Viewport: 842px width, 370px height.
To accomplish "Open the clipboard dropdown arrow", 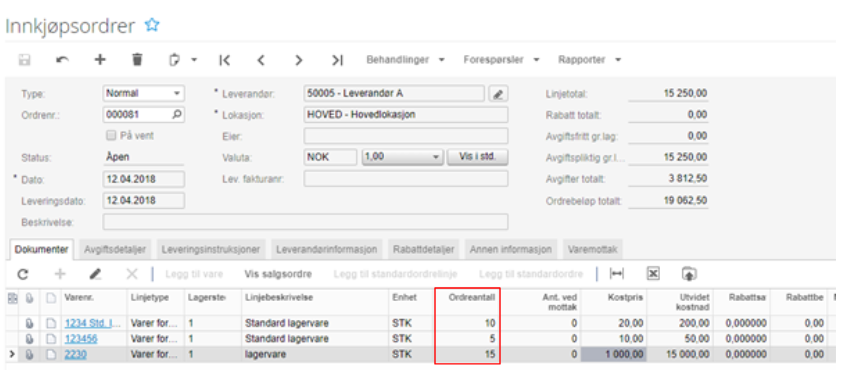I will click(193, 60).
